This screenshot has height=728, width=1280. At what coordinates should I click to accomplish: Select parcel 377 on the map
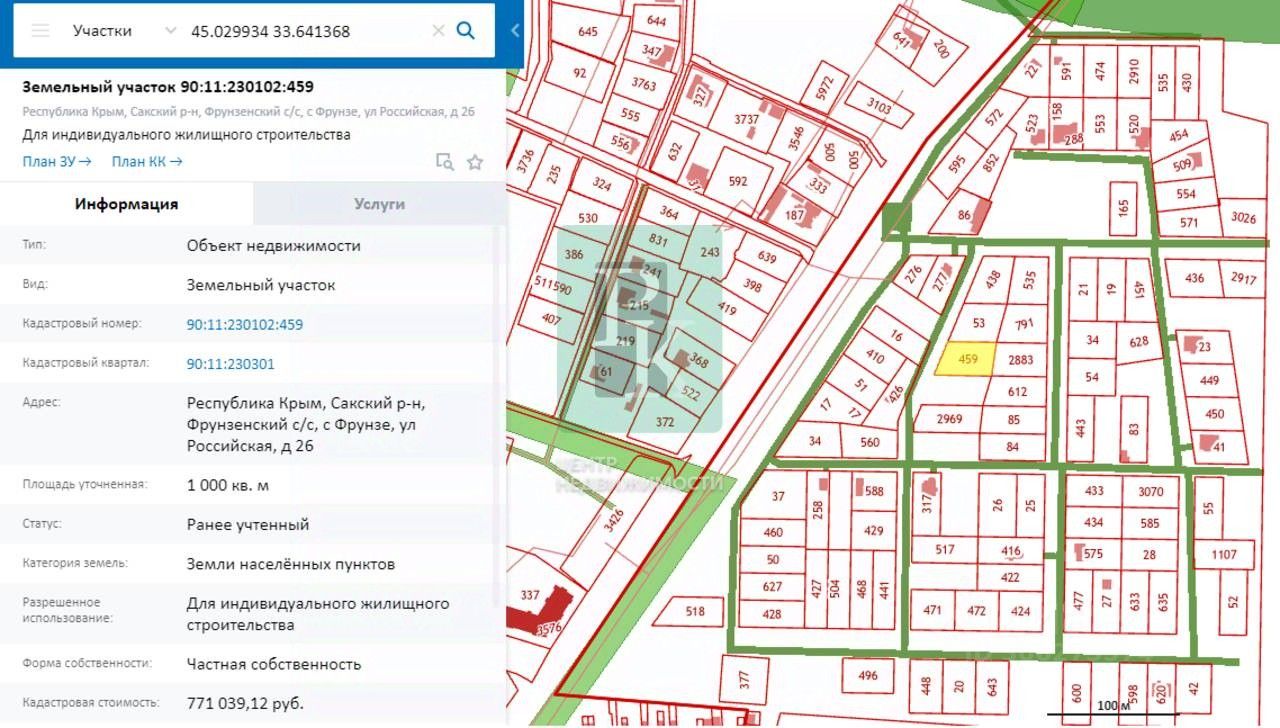(x=745, y=680)
